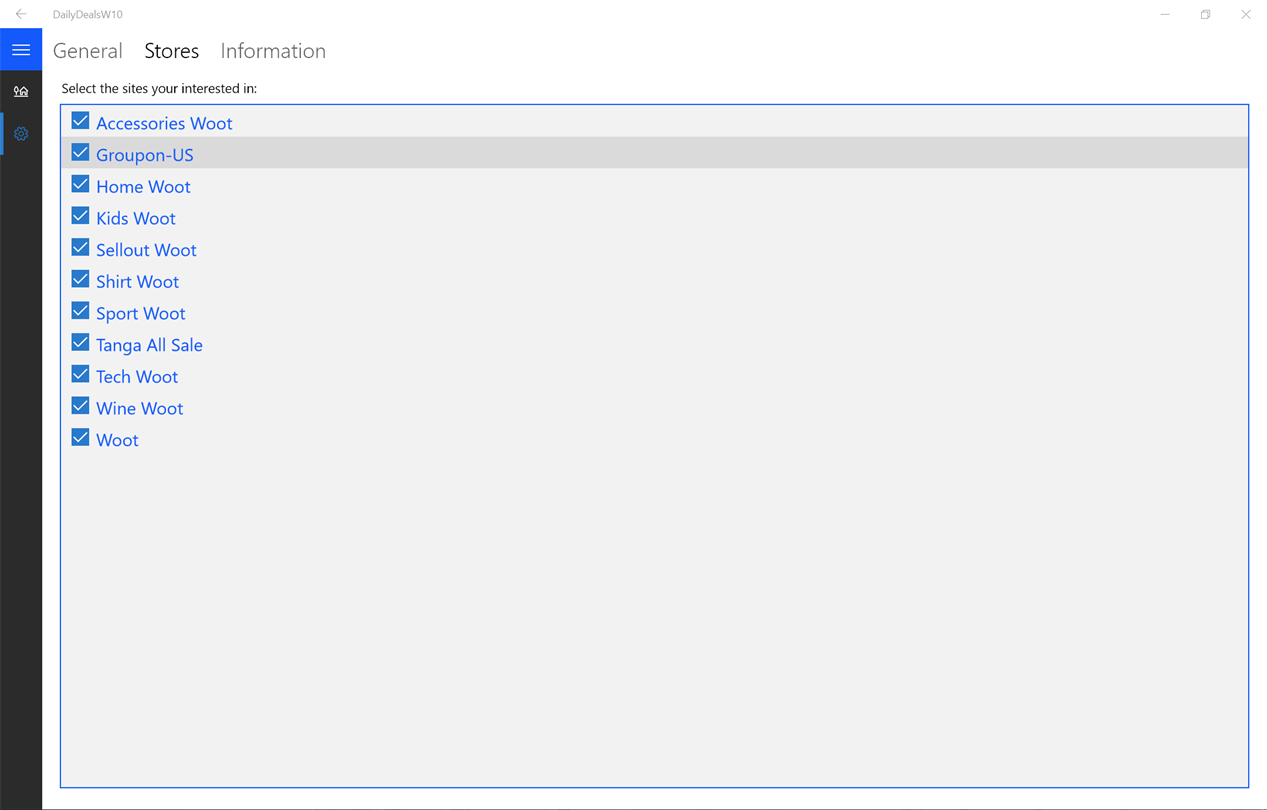Image resolution: width=1267 pixels, height=810 pixels.
Task: Uncheck the Accessories Woot checkbox
Action: coord(80,121)
